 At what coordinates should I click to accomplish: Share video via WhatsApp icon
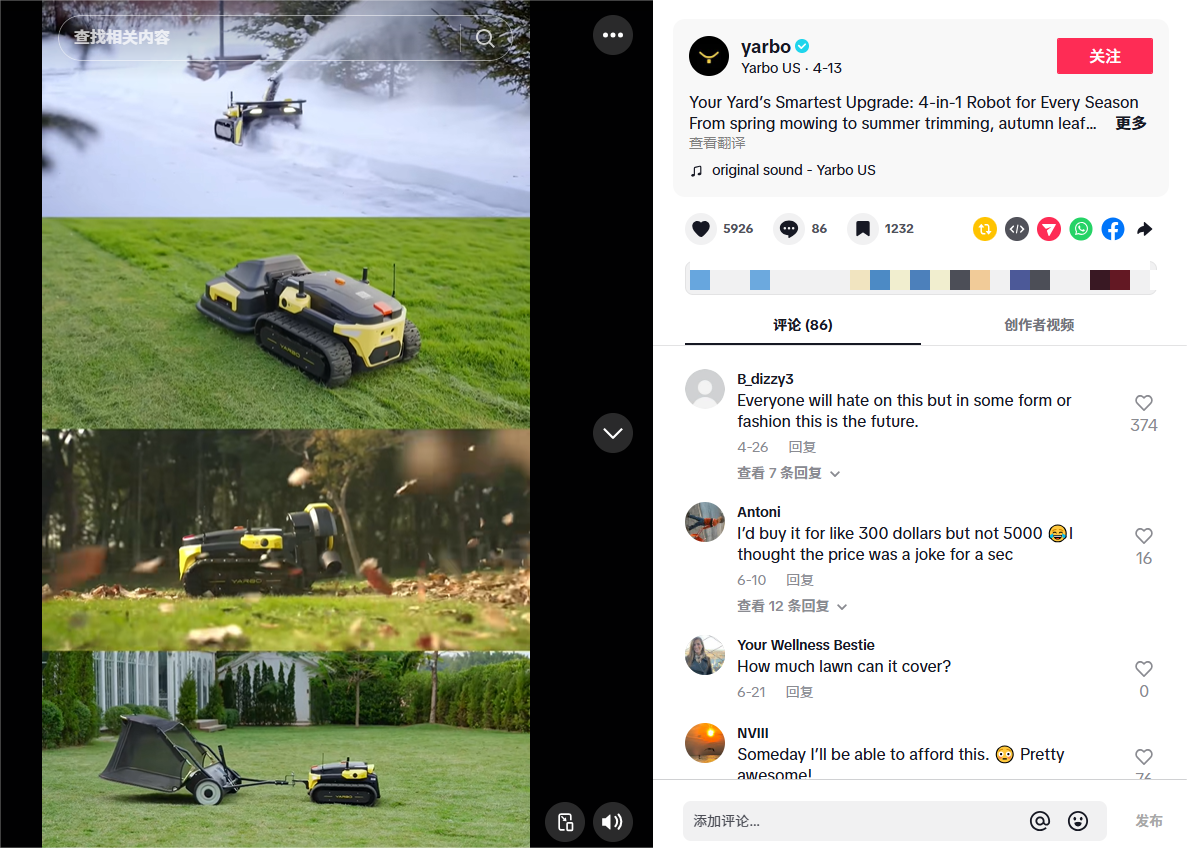pos(1081,229)
